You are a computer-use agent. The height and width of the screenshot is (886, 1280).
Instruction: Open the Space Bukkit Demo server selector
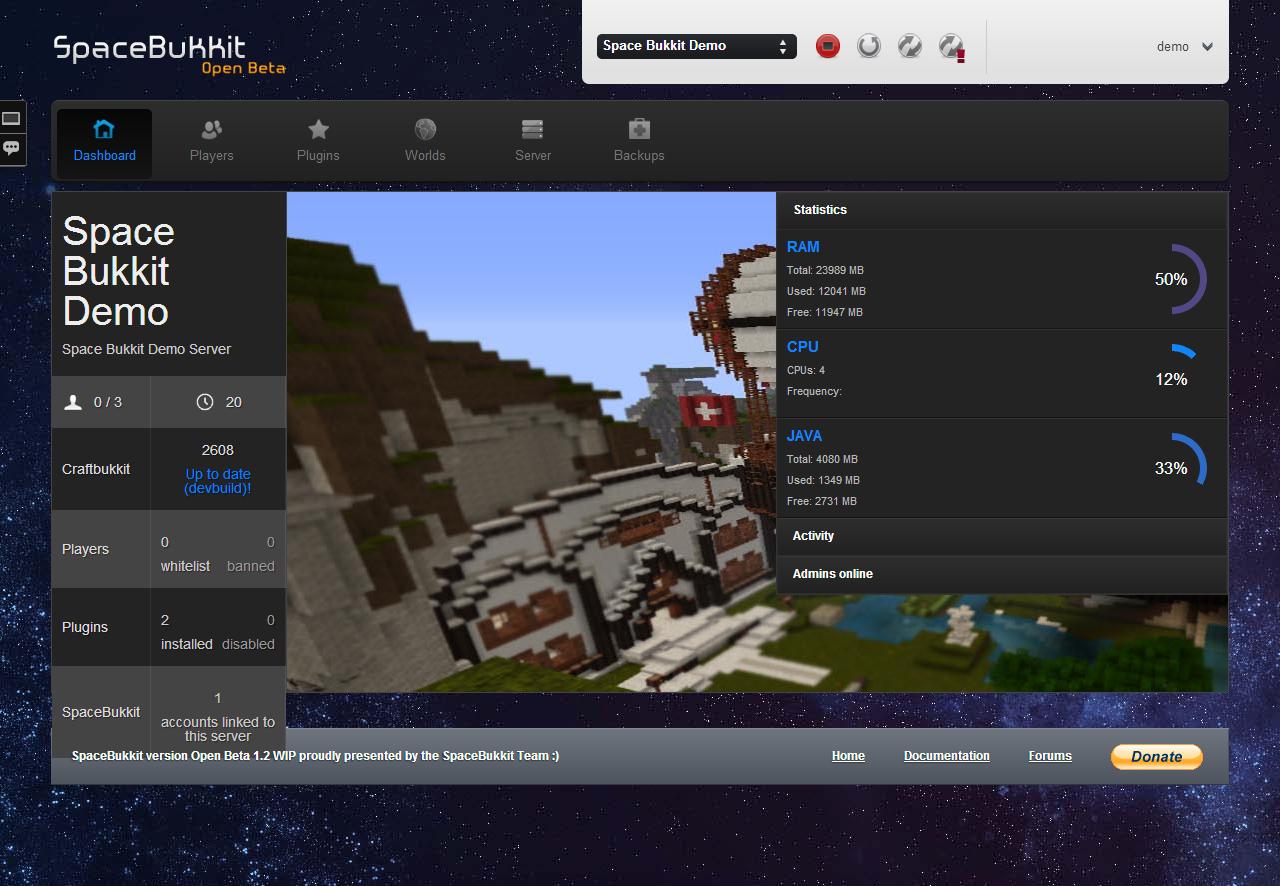pos(697,46)
